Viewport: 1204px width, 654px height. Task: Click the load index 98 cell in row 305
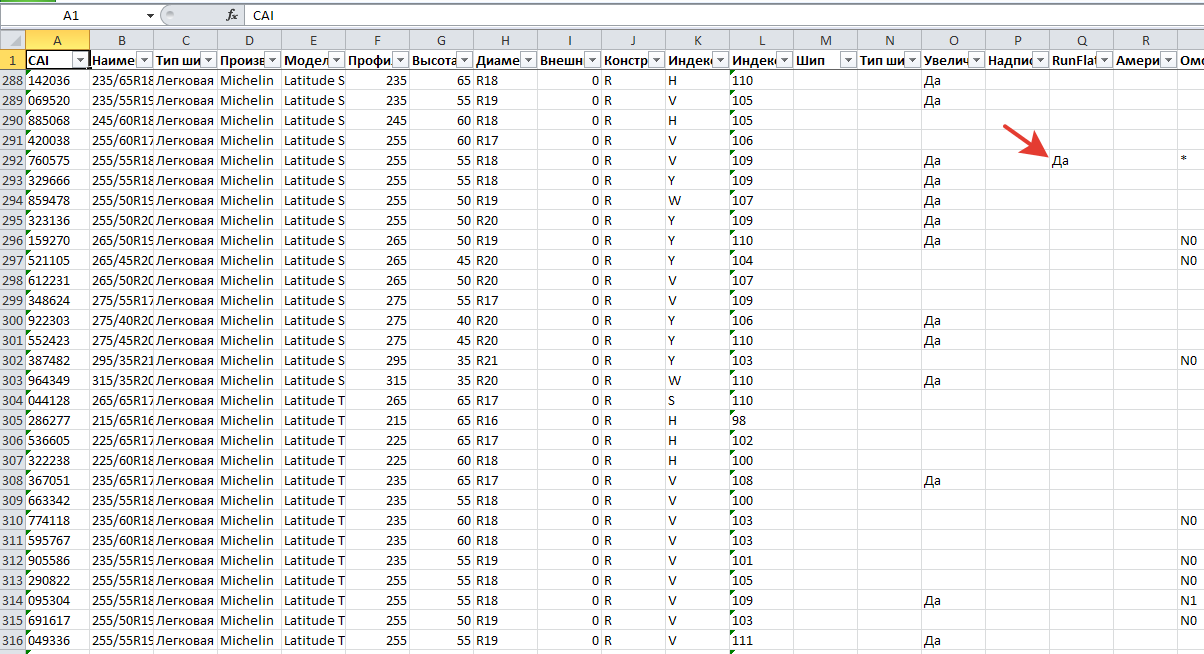point(761,420)
